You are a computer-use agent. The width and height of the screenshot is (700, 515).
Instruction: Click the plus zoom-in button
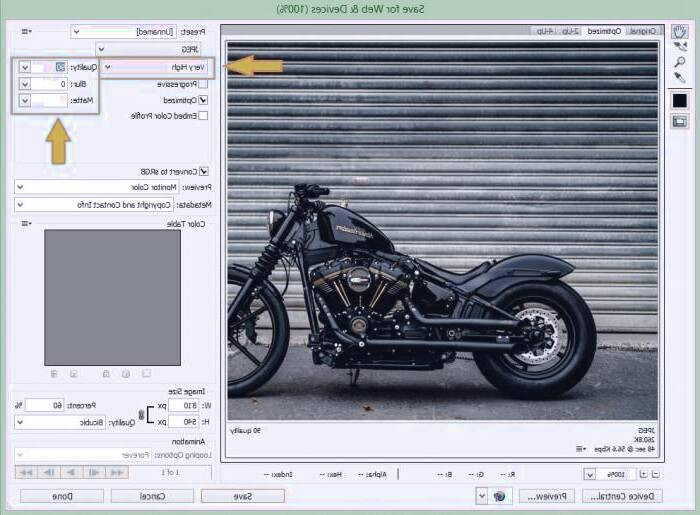643,474
